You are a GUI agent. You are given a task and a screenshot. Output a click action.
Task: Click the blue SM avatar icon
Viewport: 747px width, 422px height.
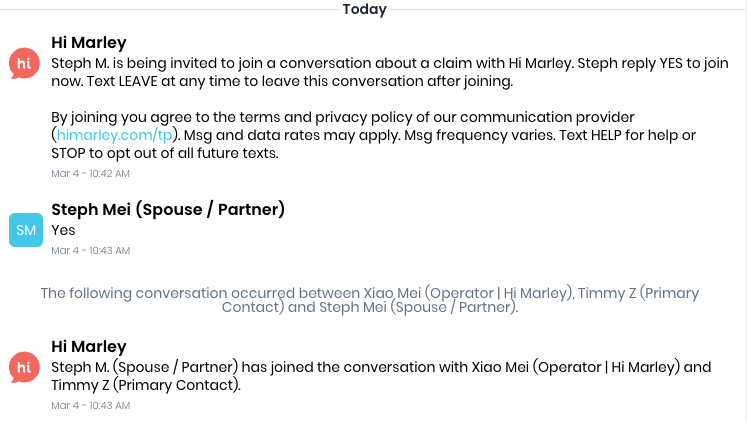24,230
